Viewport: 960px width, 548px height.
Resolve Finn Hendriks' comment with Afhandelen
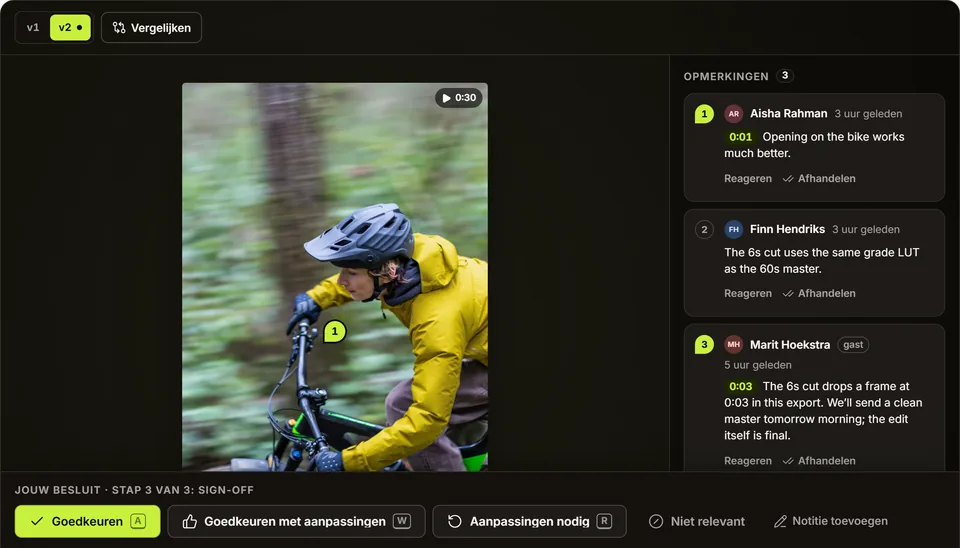[x=819, y=293]
